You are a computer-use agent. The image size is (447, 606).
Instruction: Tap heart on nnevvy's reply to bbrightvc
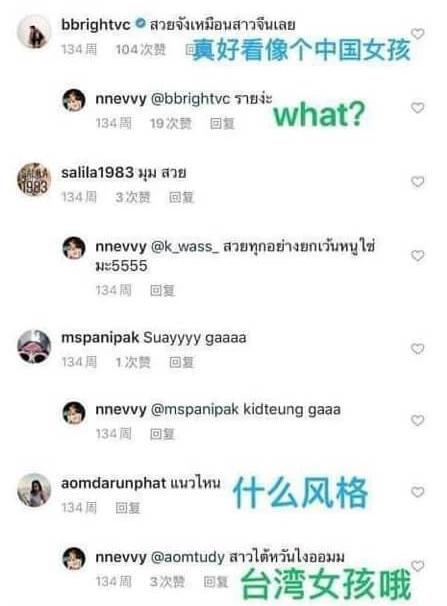pyautogui.click(x=417, y=107)
